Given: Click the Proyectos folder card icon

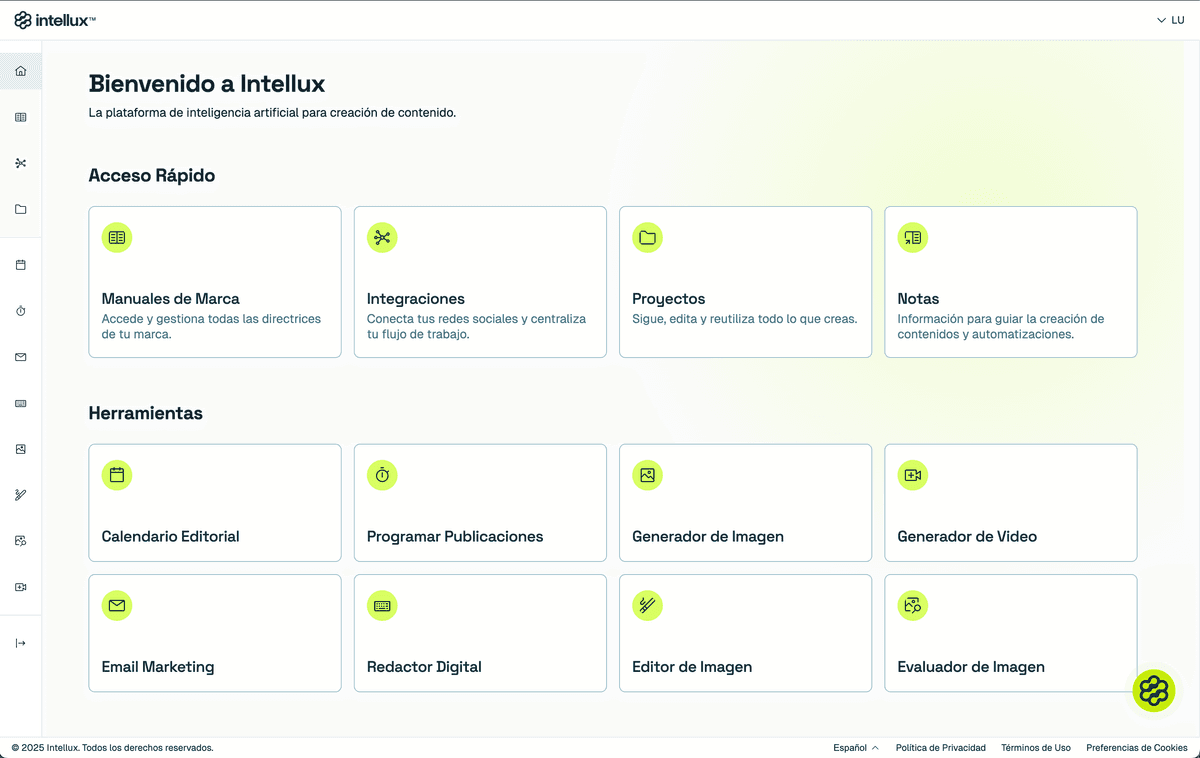Looking at the screenshot, I should pyautogui.click(x=647, y=237).
